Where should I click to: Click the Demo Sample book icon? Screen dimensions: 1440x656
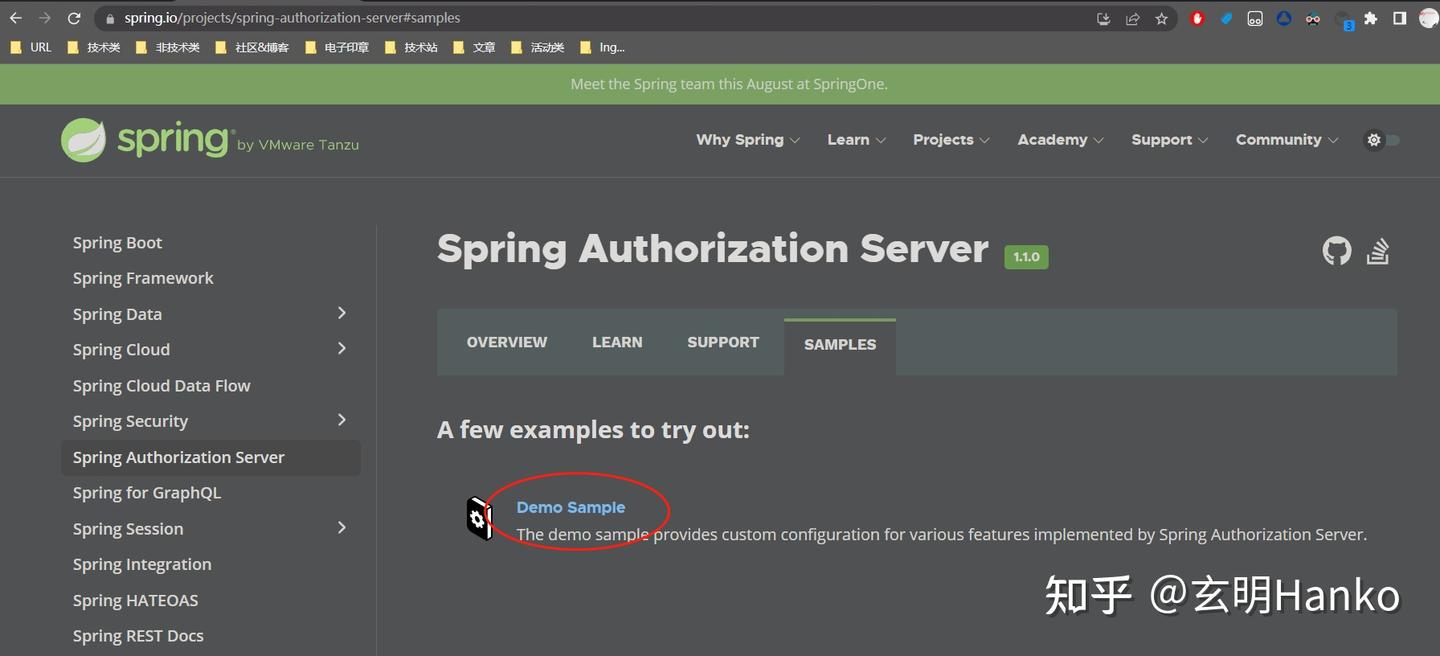pos(480,518)
